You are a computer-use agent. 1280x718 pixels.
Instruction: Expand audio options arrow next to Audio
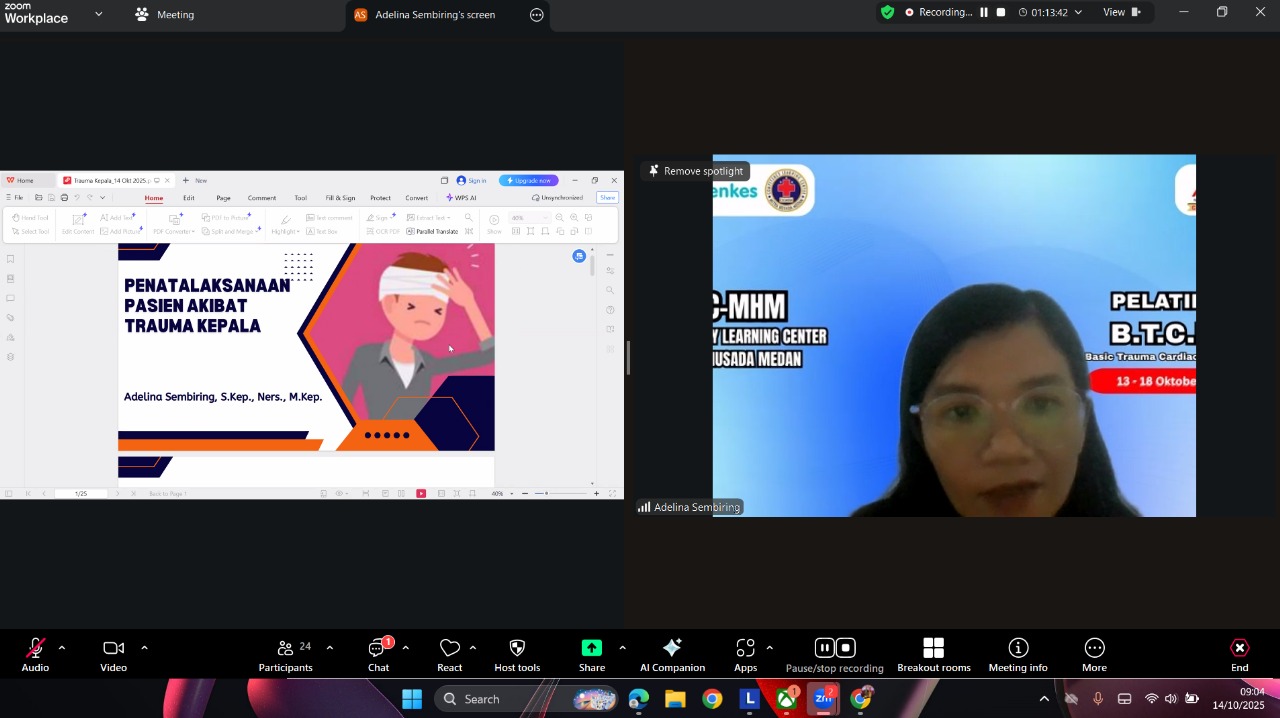click(62, 648)
